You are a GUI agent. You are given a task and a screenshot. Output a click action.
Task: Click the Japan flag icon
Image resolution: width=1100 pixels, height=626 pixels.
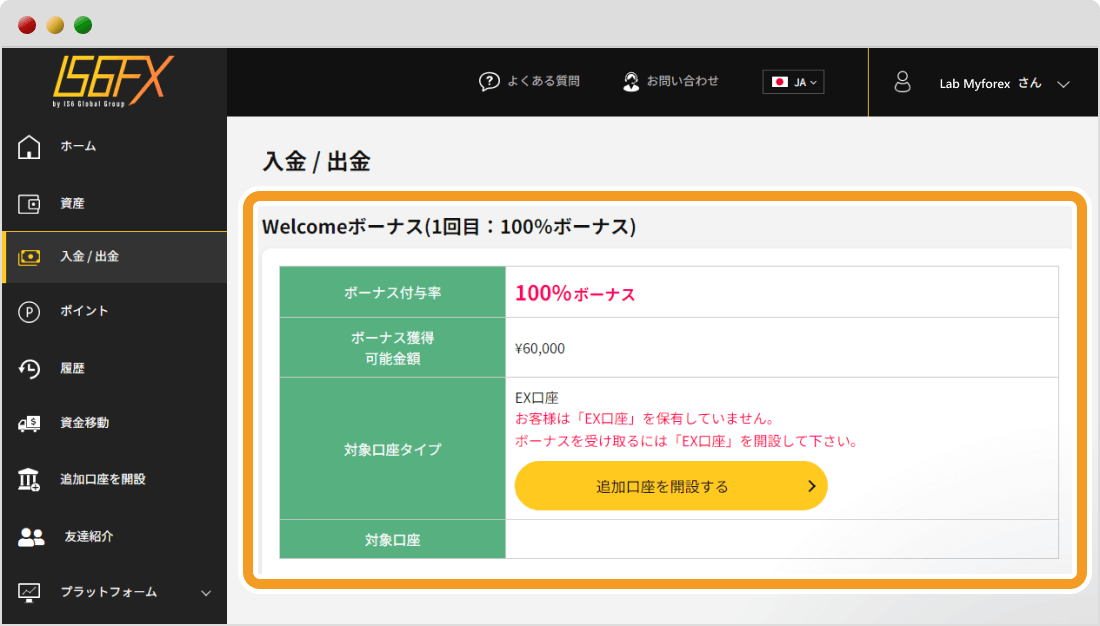tap(779, 82)
